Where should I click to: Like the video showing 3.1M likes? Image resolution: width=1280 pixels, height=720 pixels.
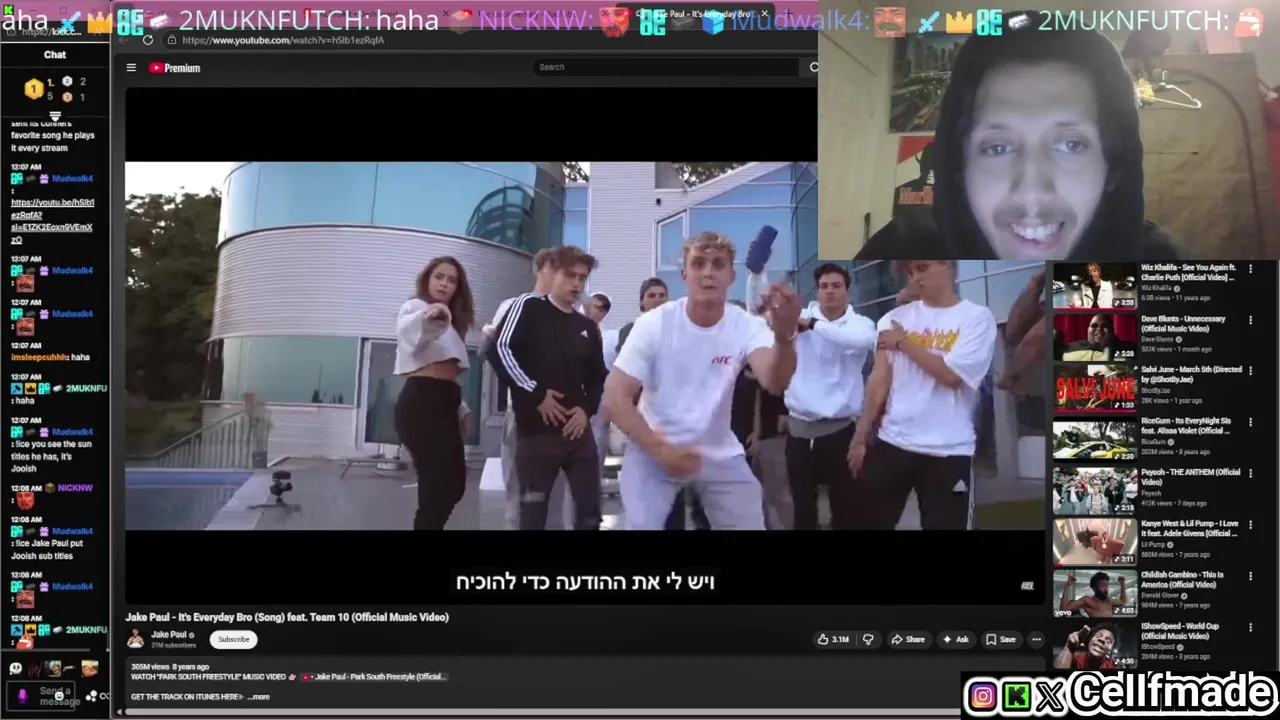point(833,639)
